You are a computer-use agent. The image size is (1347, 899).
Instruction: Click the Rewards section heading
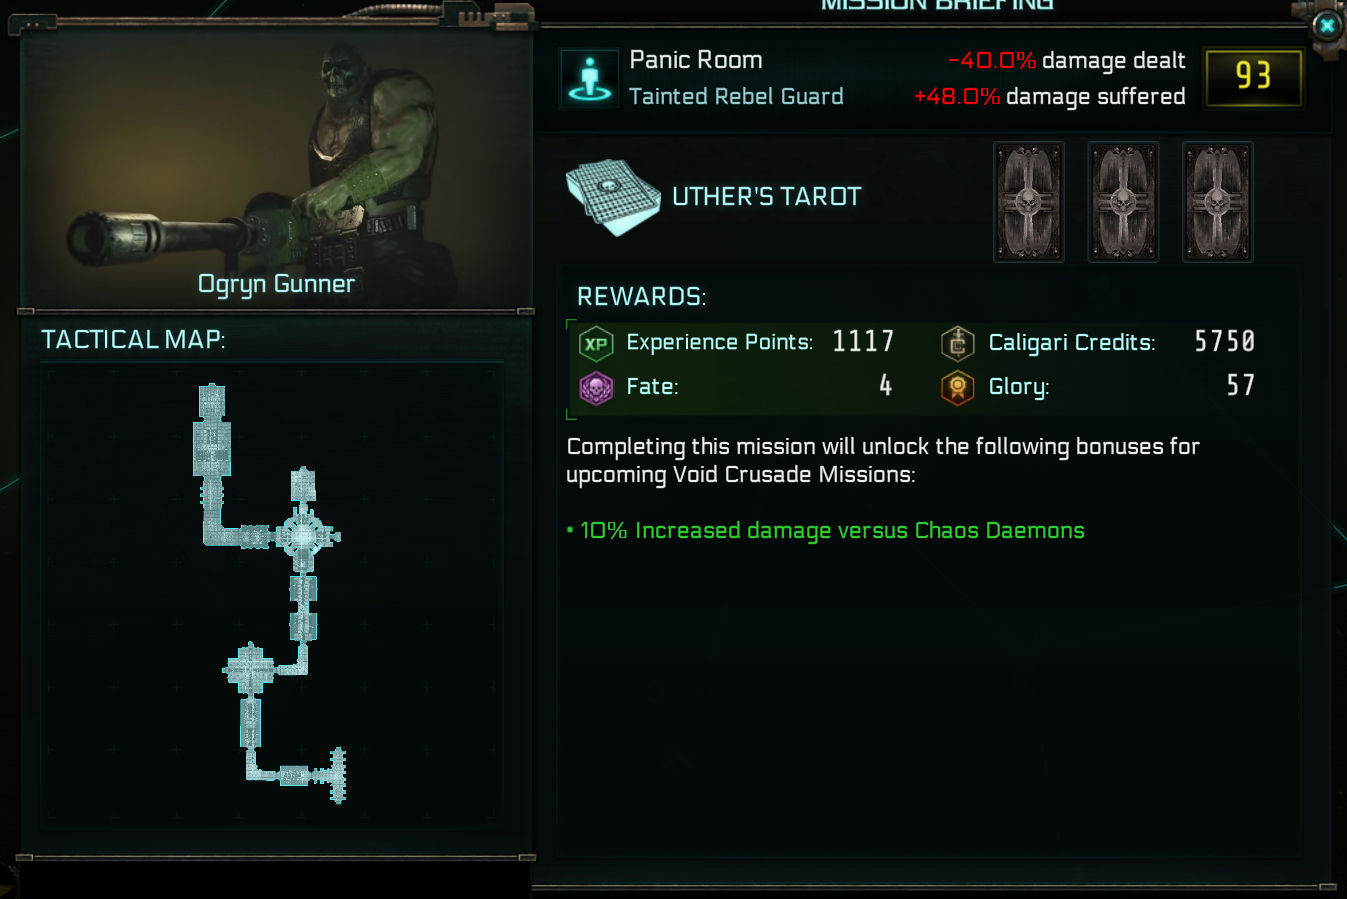(641, 297)
